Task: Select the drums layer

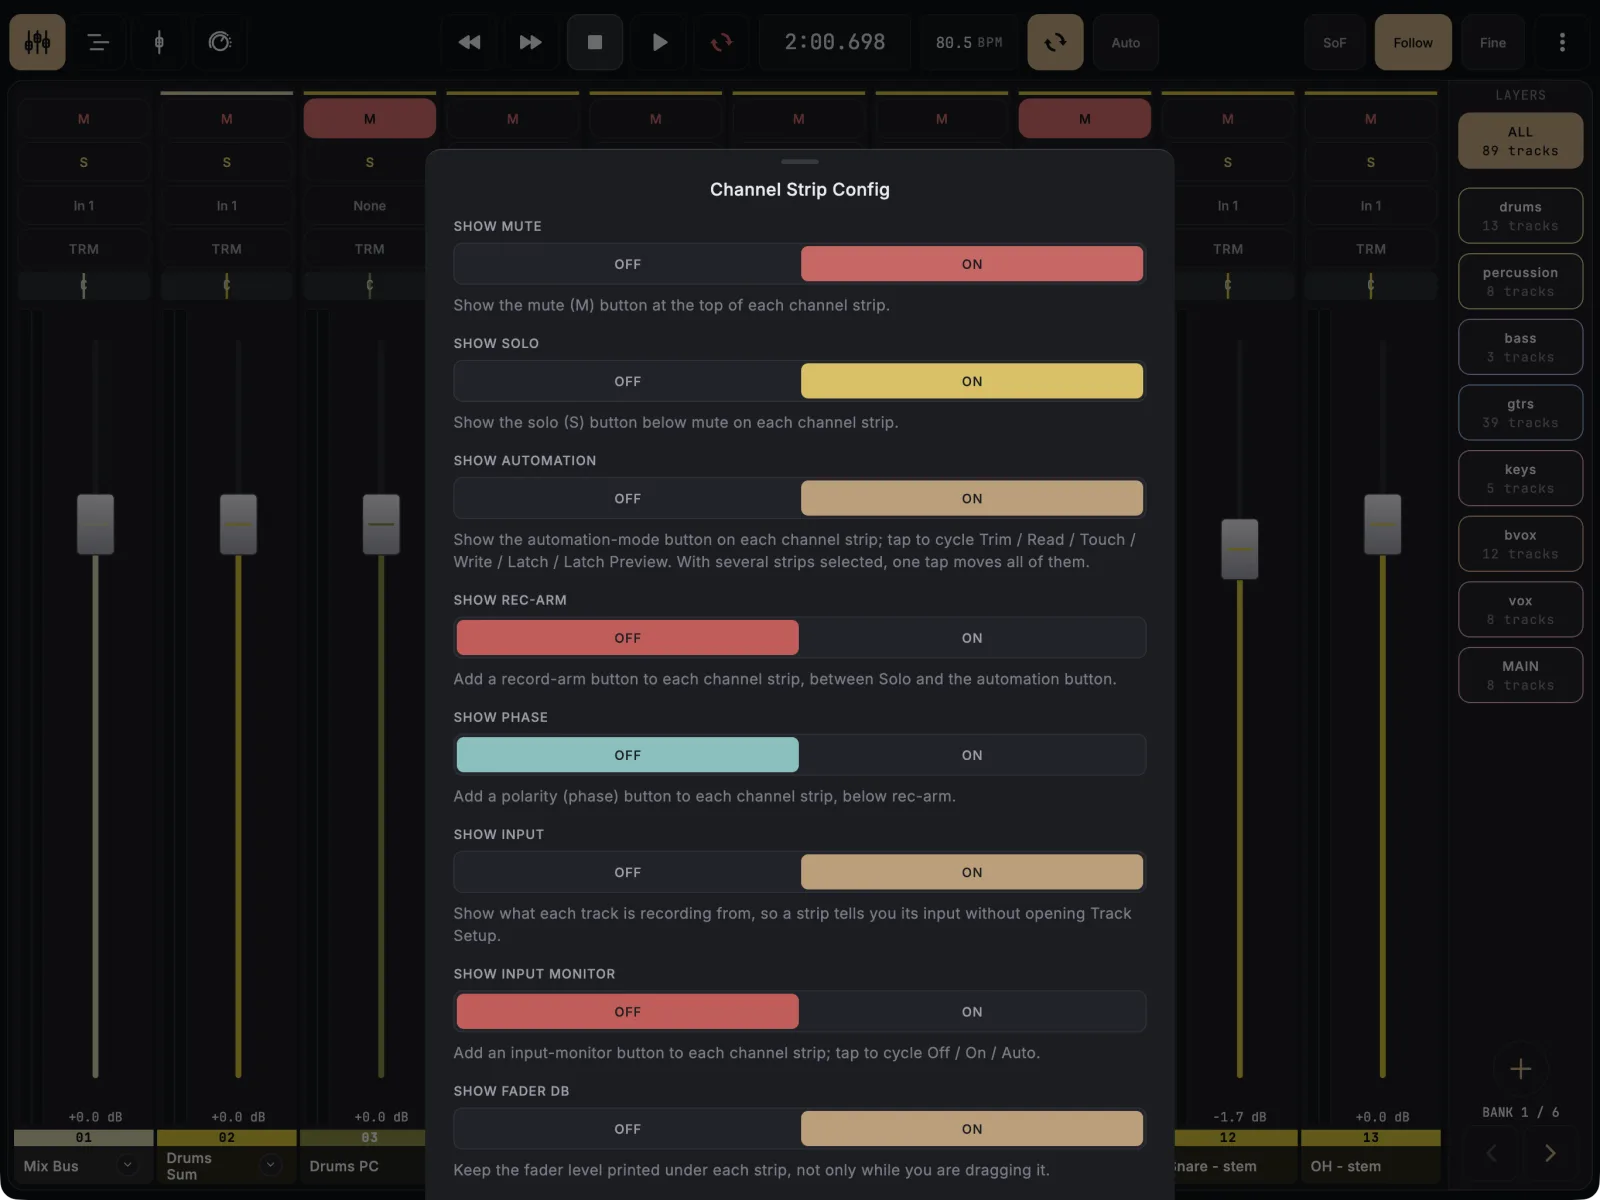Action: pos(1520,216)
